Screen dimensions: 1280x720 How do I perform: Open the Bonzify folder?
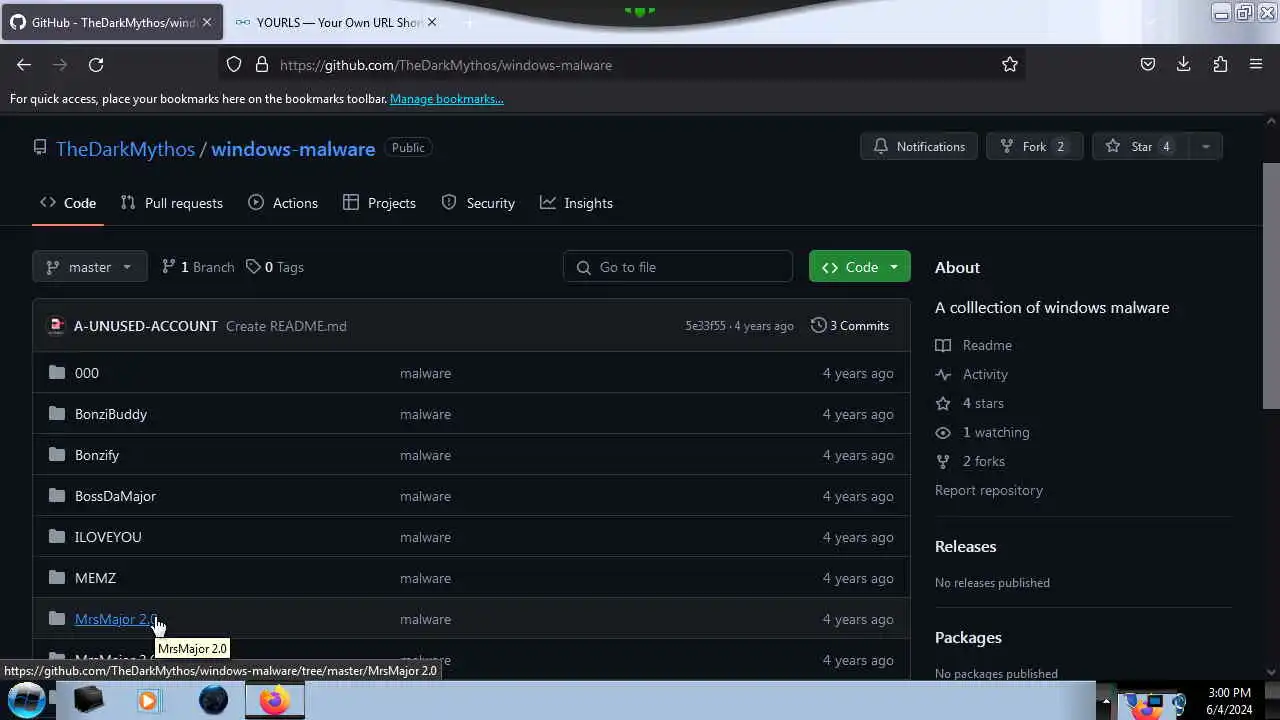click(x=97, y=455)
